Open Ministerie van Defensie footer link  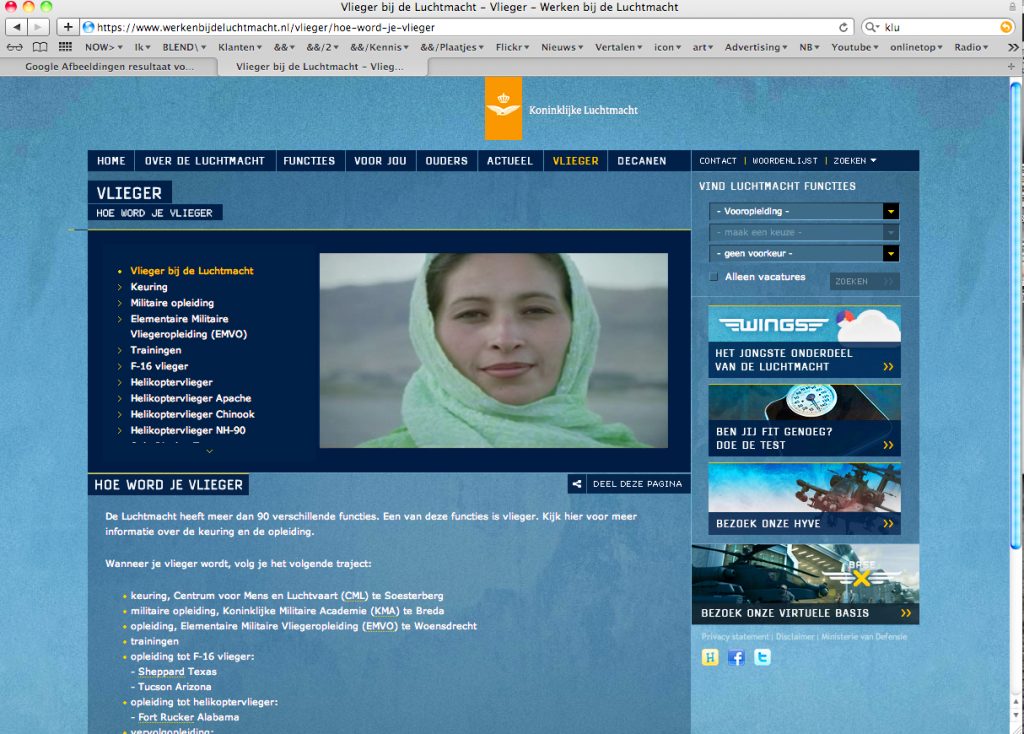(864, 636)
